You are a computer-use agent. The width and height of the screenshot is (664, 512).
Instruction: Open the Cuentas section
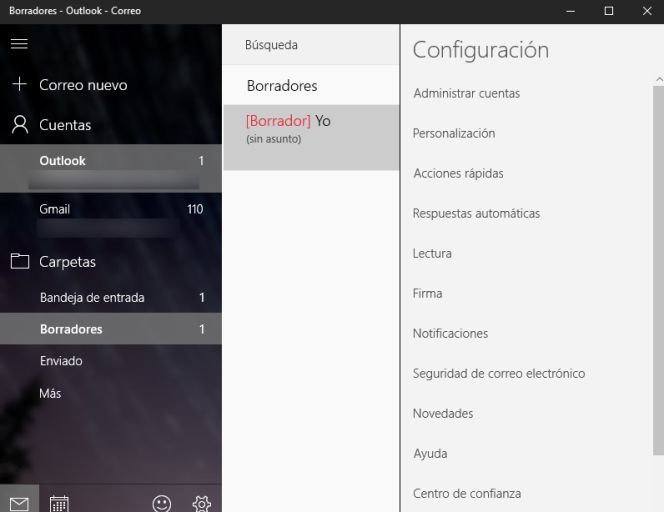65,125
